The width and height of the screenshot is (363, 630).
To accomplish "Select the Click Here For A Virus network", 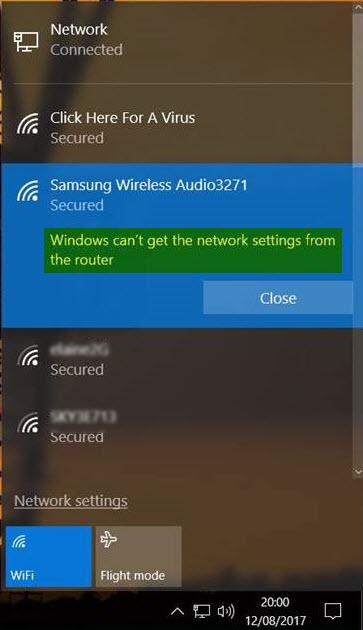I will coord(177,128).
